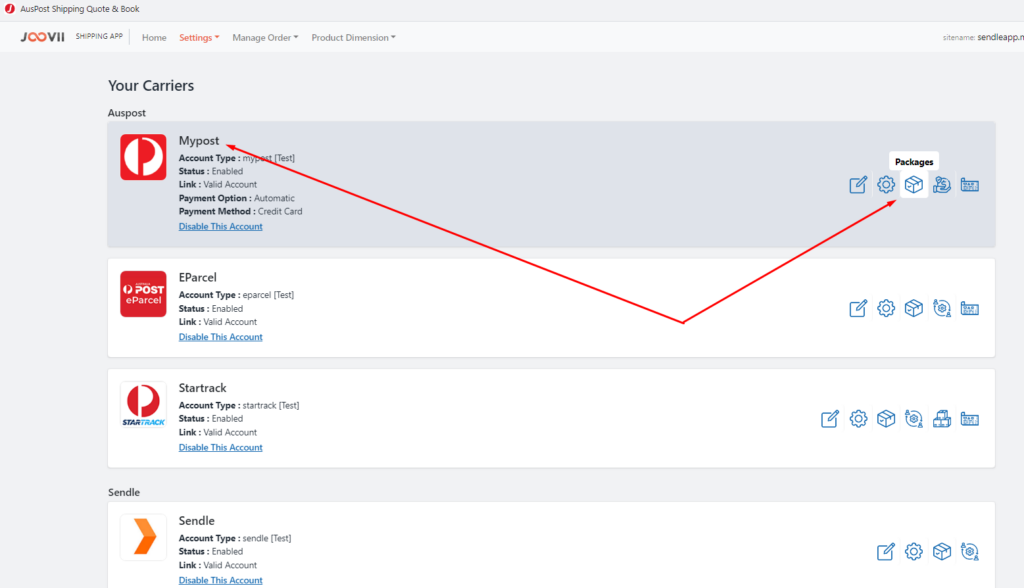Click the edit pencil icon for EParcel
1024x588 pixels.
[858, 308]
